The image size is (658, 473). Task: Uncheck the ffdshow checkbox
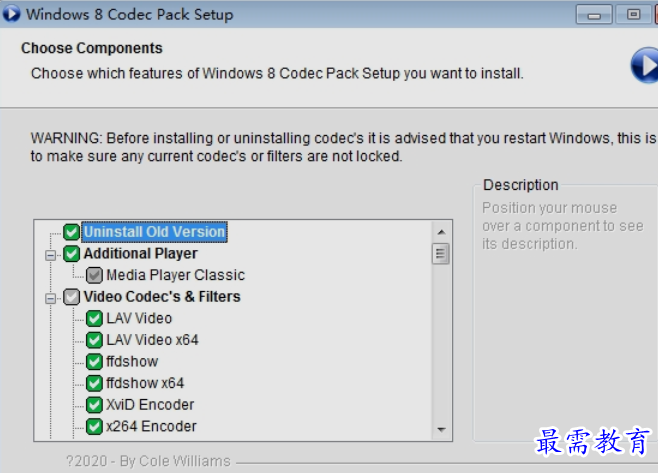[94, 362]
